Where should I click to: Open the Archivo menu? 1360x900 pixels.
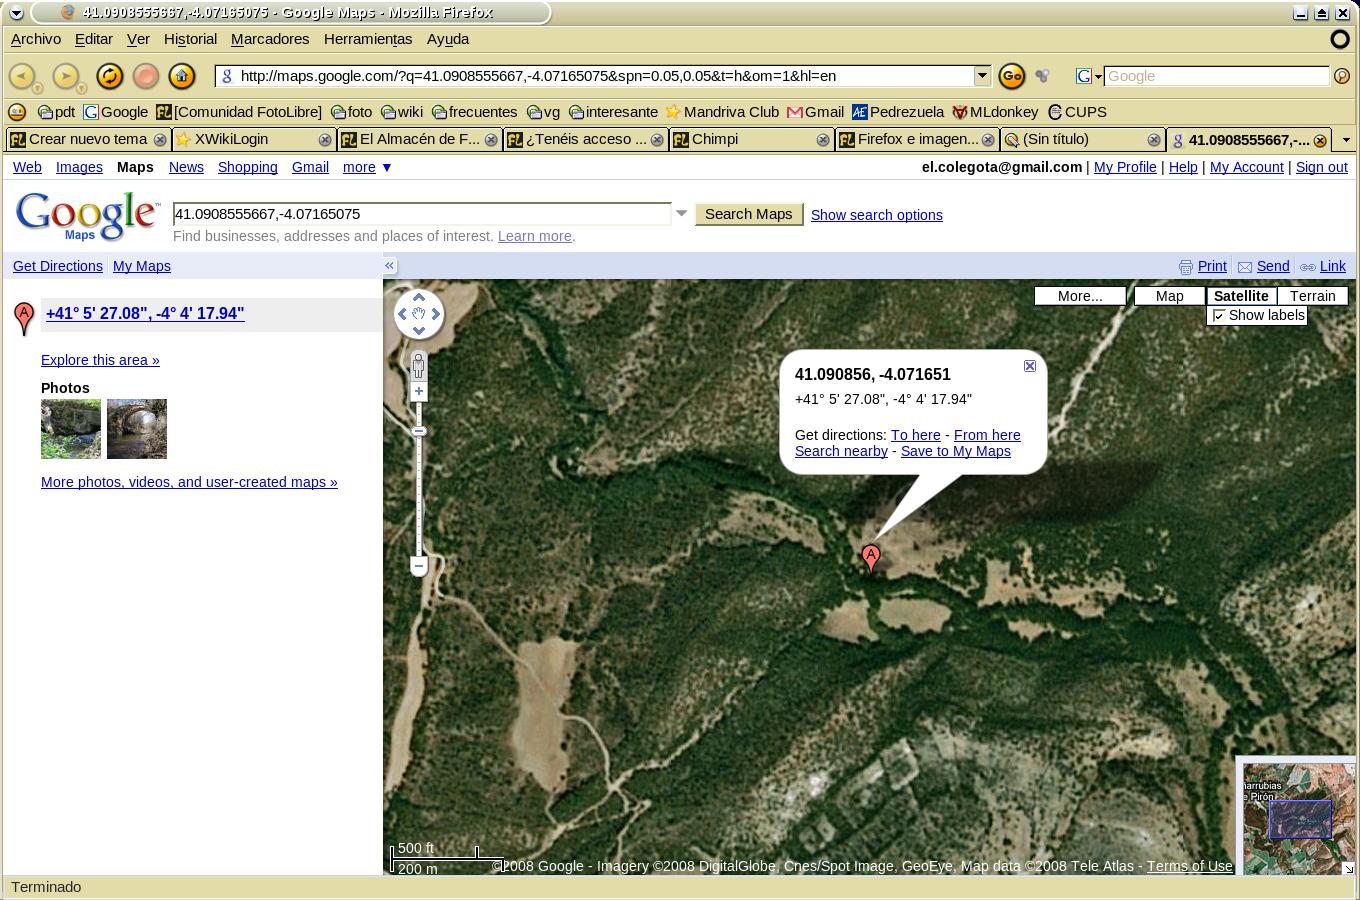[36, 39]
